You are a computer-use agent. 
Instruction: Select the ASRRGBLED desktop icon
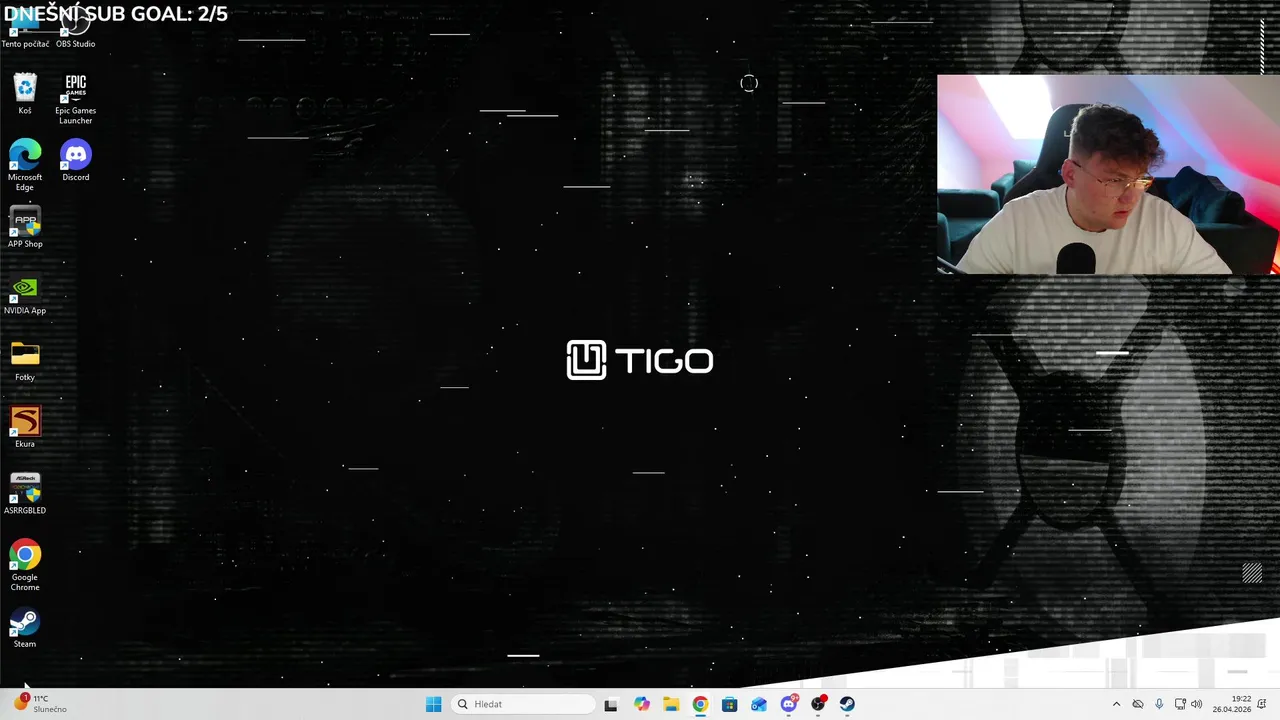(25, 494)
